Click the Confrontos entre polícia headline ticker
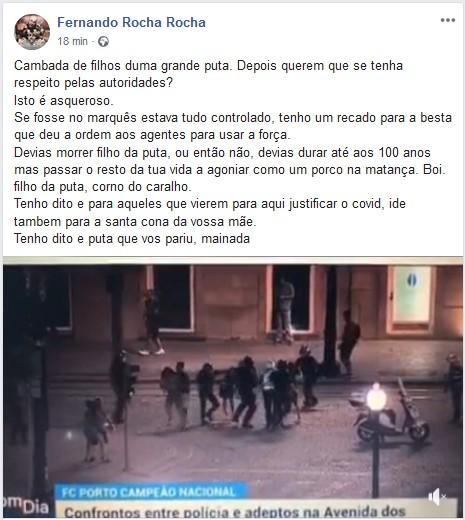465x520 pixels. click(x=233, y=510)
